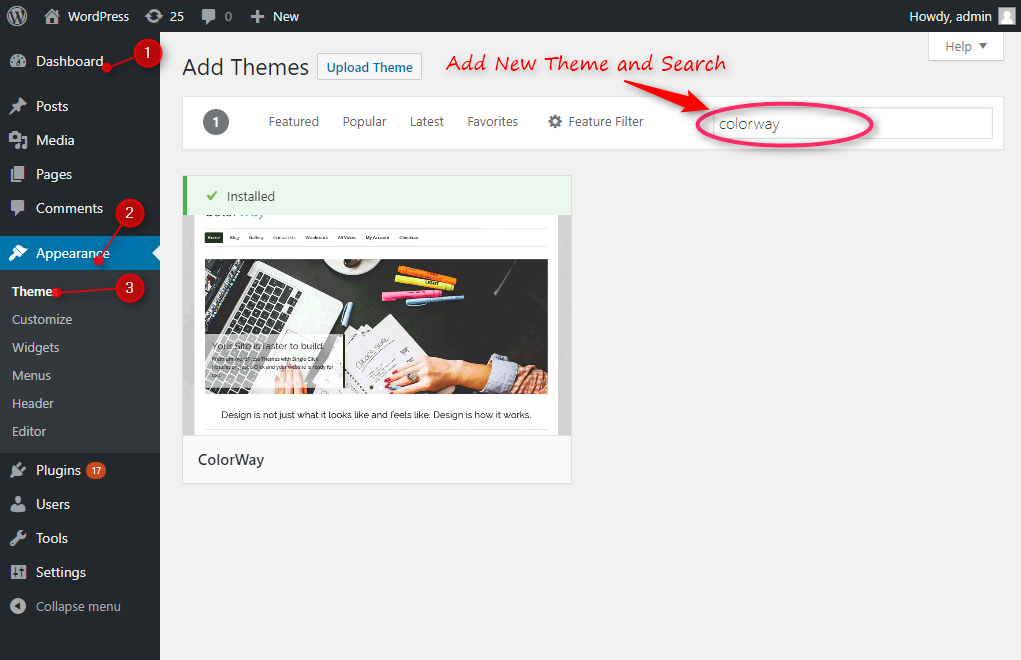Click the Collapse menu arrow icon
This screenshot has width=1021, height=660.
[18, 606]
